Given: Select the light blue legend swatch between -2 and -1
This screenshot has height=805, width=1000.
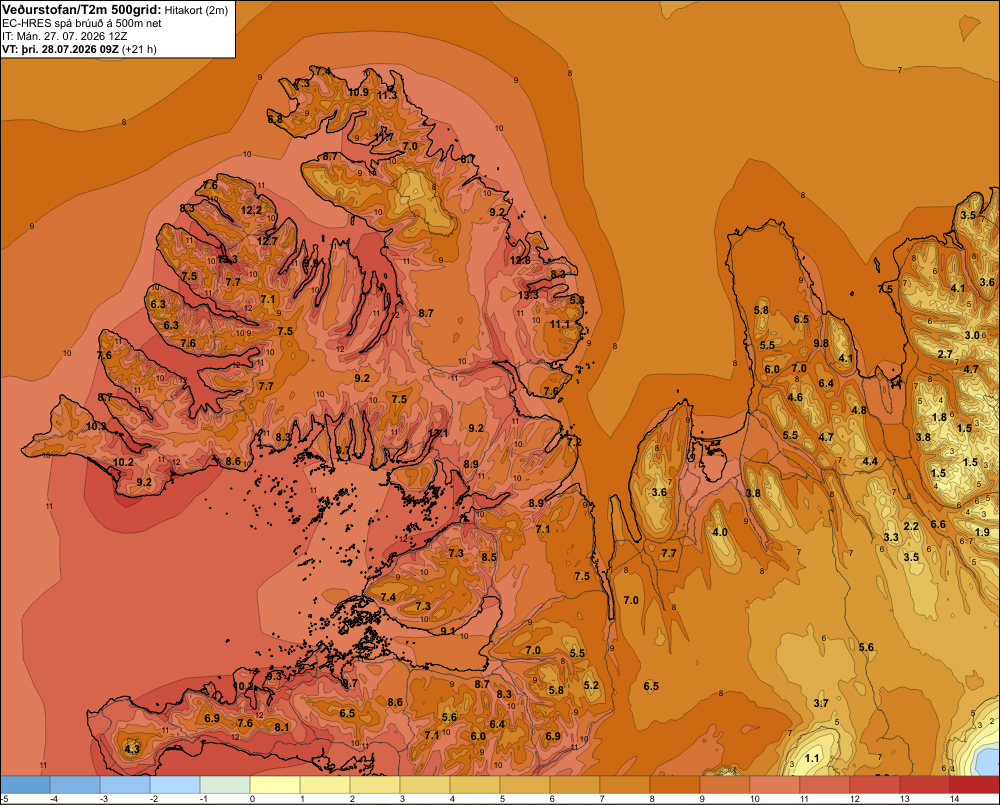Looking at the screenshot, I should (x=175, y=784).
